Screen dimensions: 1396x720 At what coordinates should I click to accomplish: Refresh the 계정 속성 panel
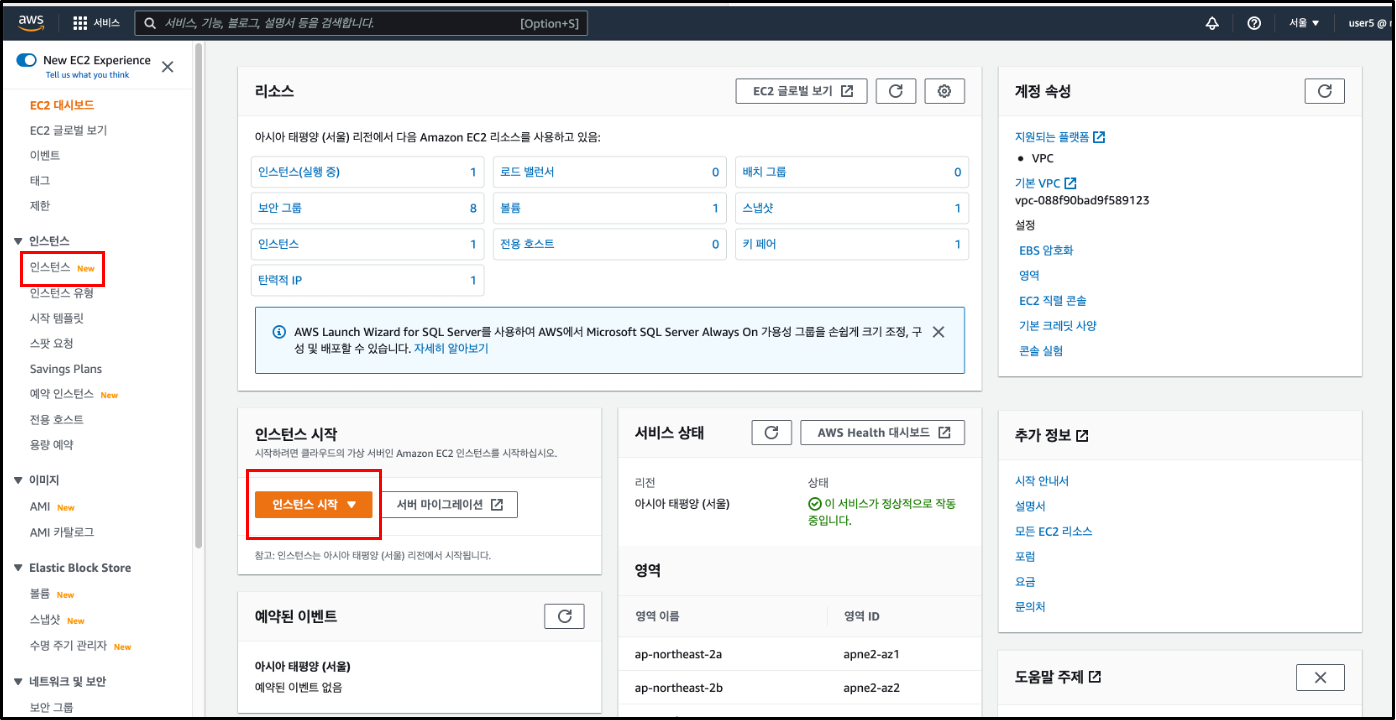click(x=1325, y=91)
